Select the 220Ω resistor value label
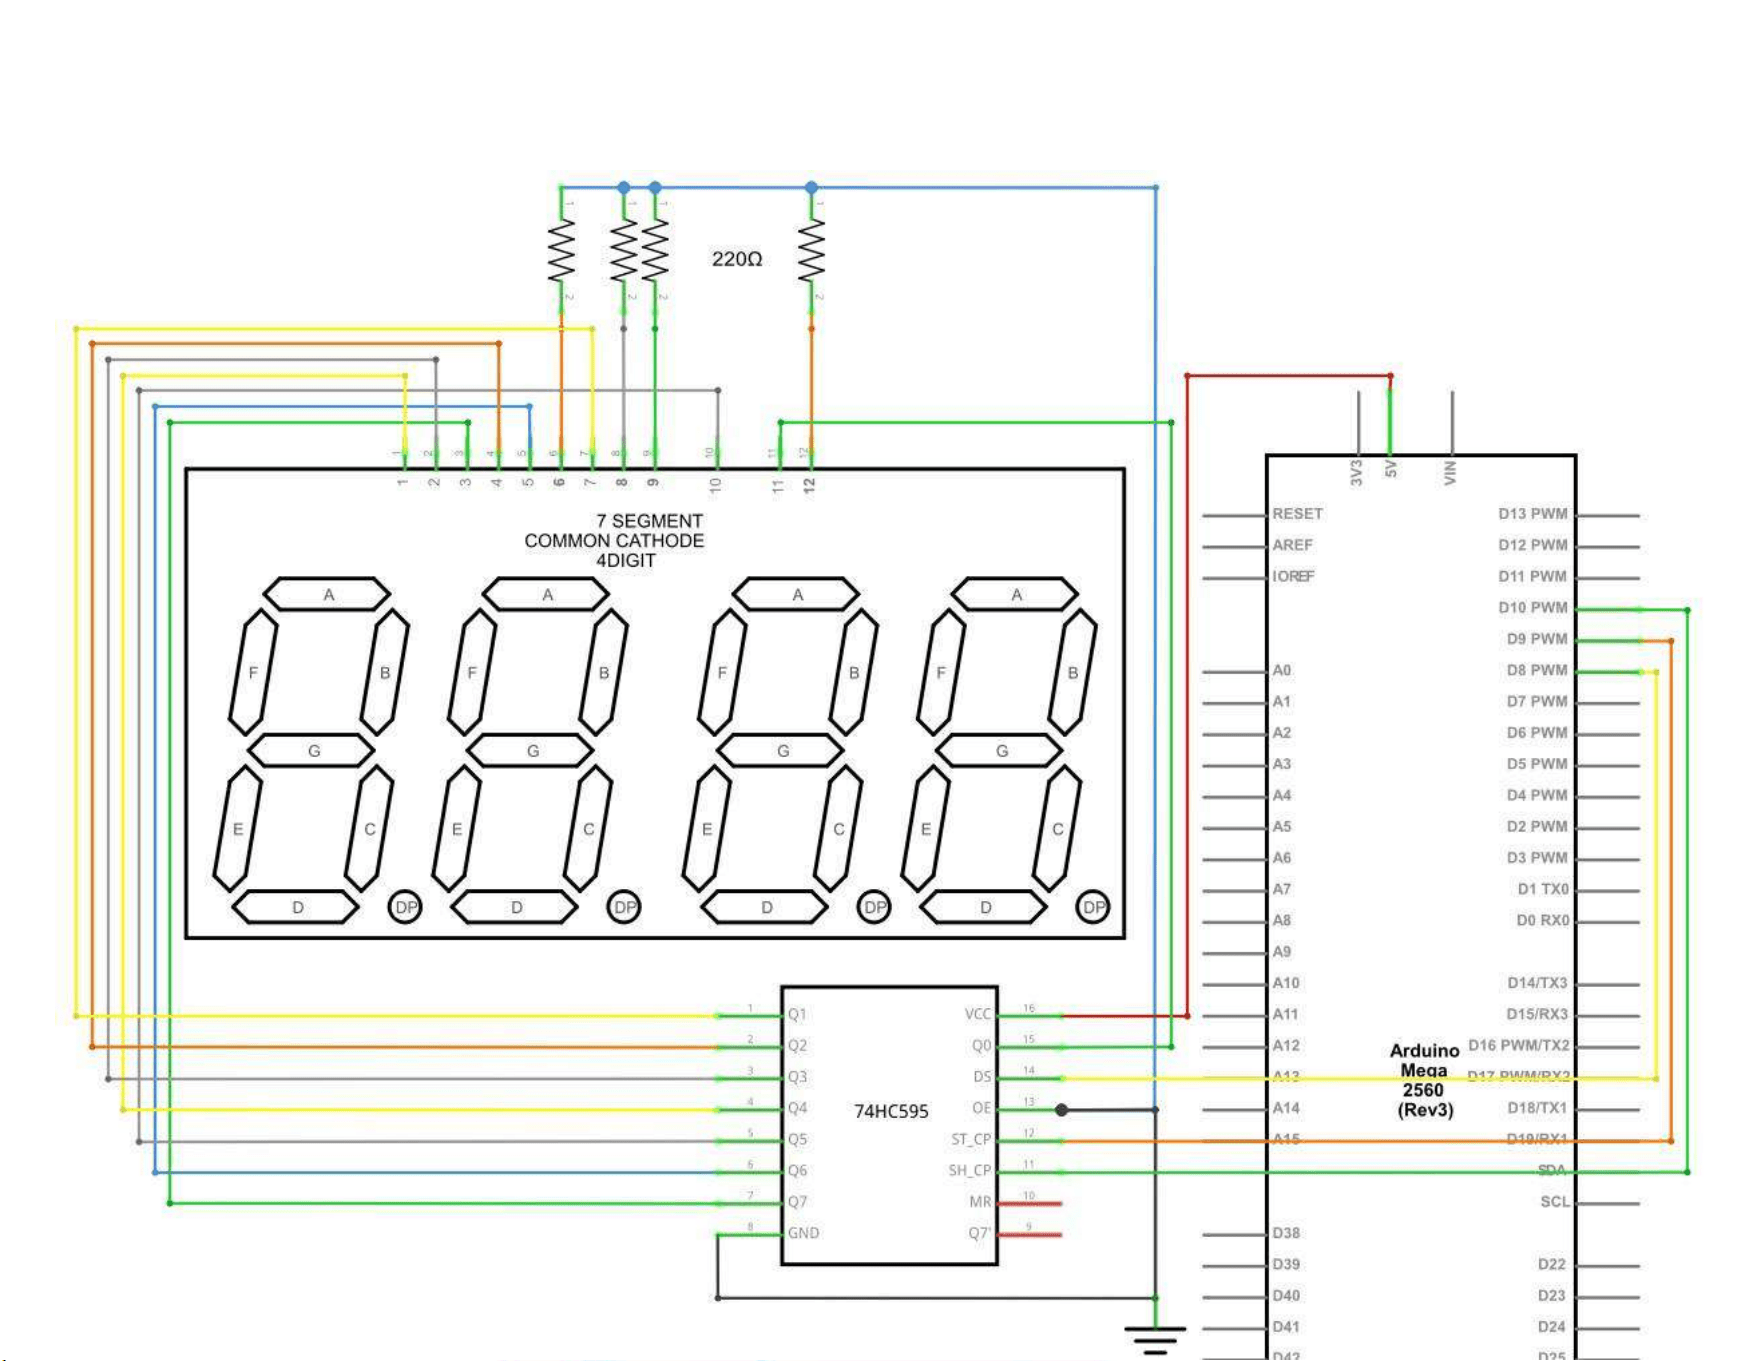This screenshot has height=1361, width=1761. pos(737,259)
